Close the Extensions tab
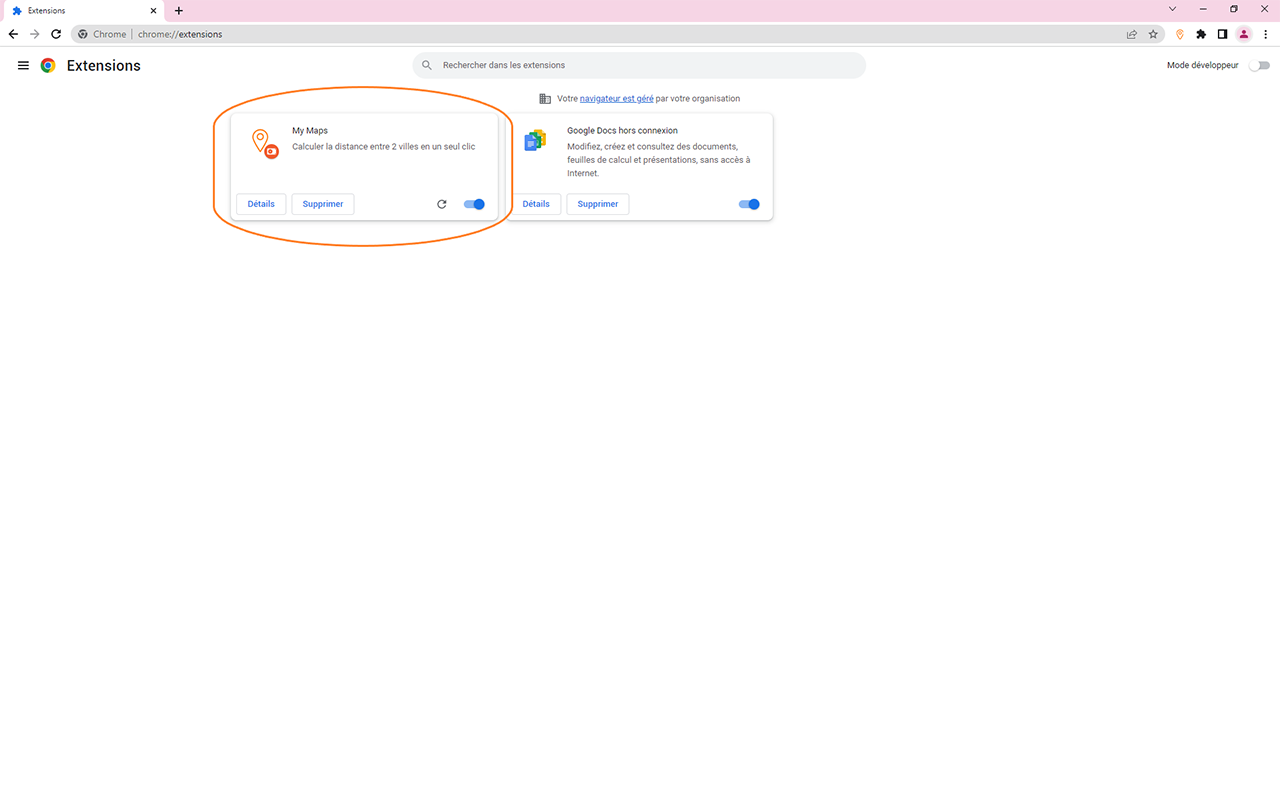 (153, 11)
